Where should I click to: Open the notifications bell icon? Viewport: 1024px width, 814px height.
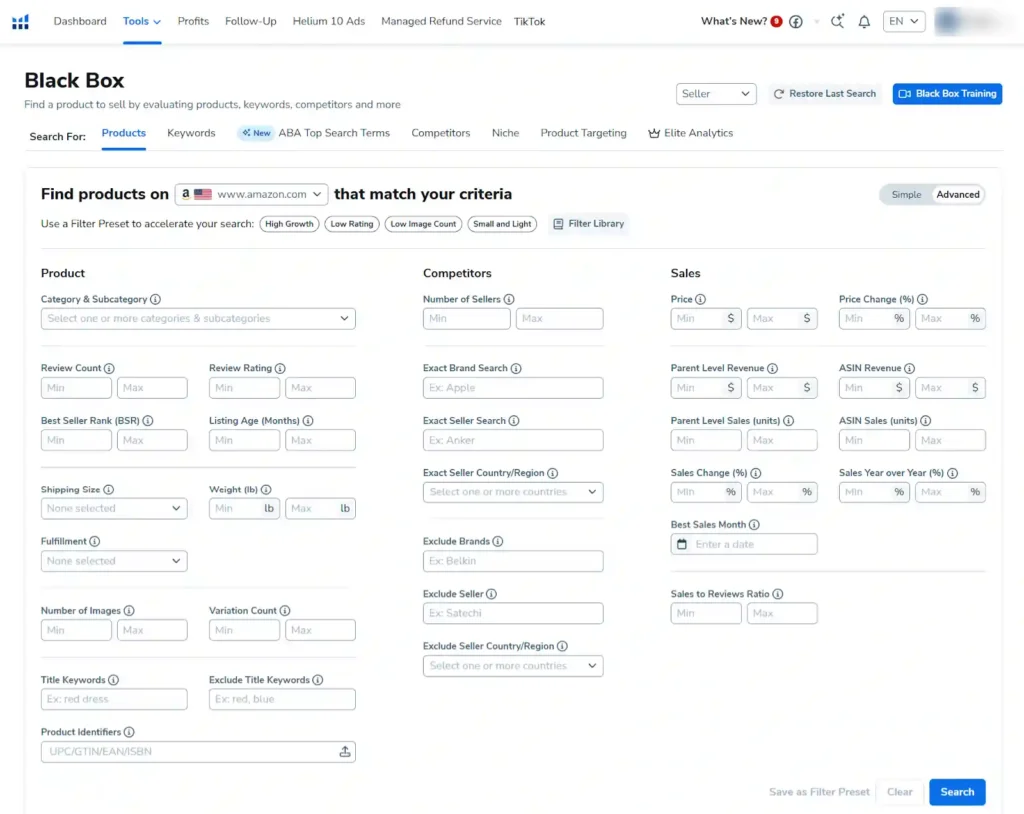[x=864, y=22]
